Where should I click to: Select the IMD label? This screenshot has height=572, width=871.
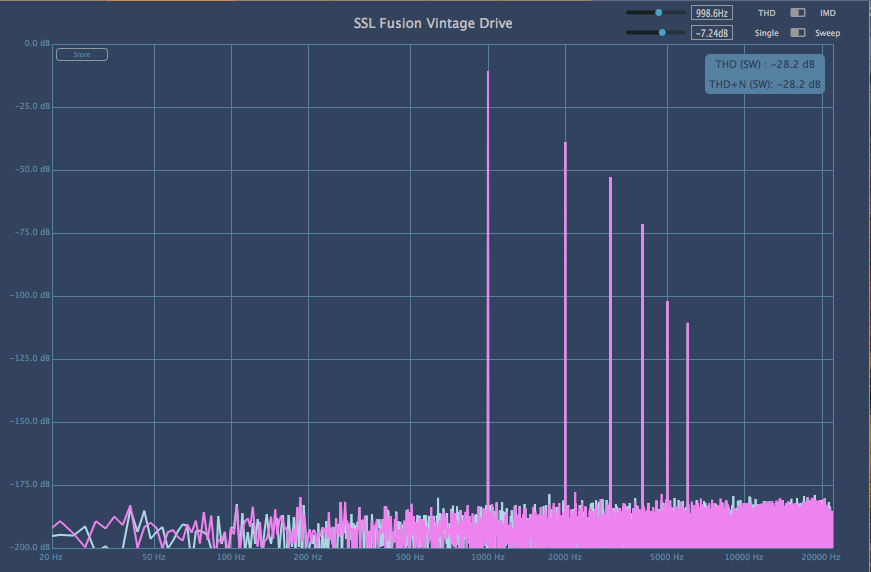point(828,13)
